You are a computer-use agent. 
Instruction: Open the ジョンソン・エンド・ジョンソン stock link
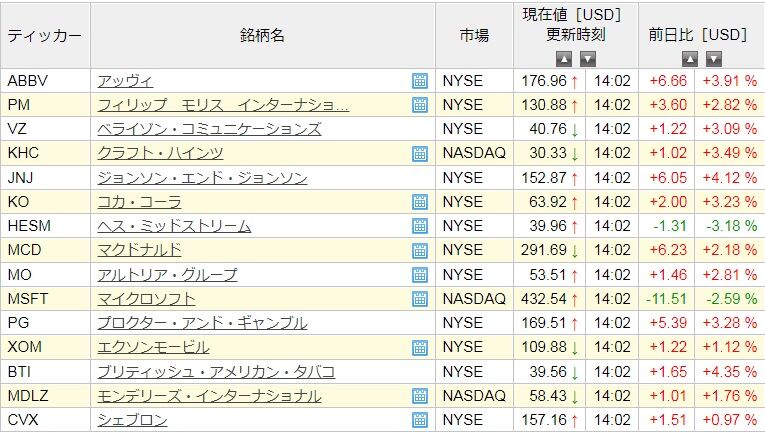click(201, 178)
